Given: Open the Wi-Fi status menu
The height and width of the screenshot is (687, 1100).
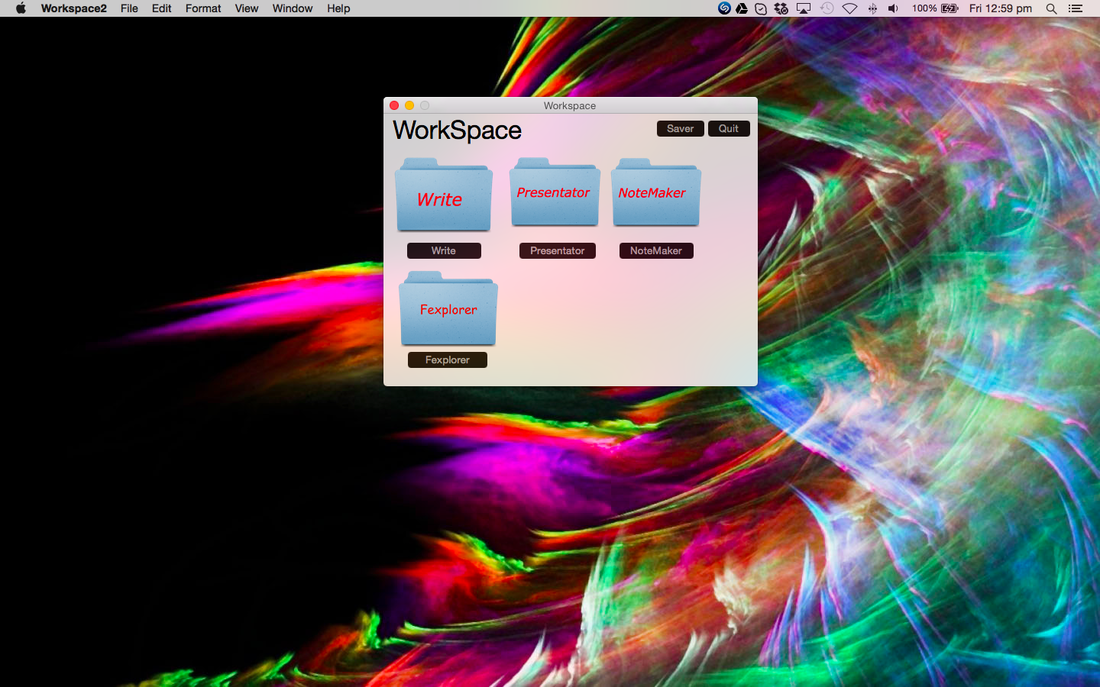Looking at the screenshot, I should (850, 8).
